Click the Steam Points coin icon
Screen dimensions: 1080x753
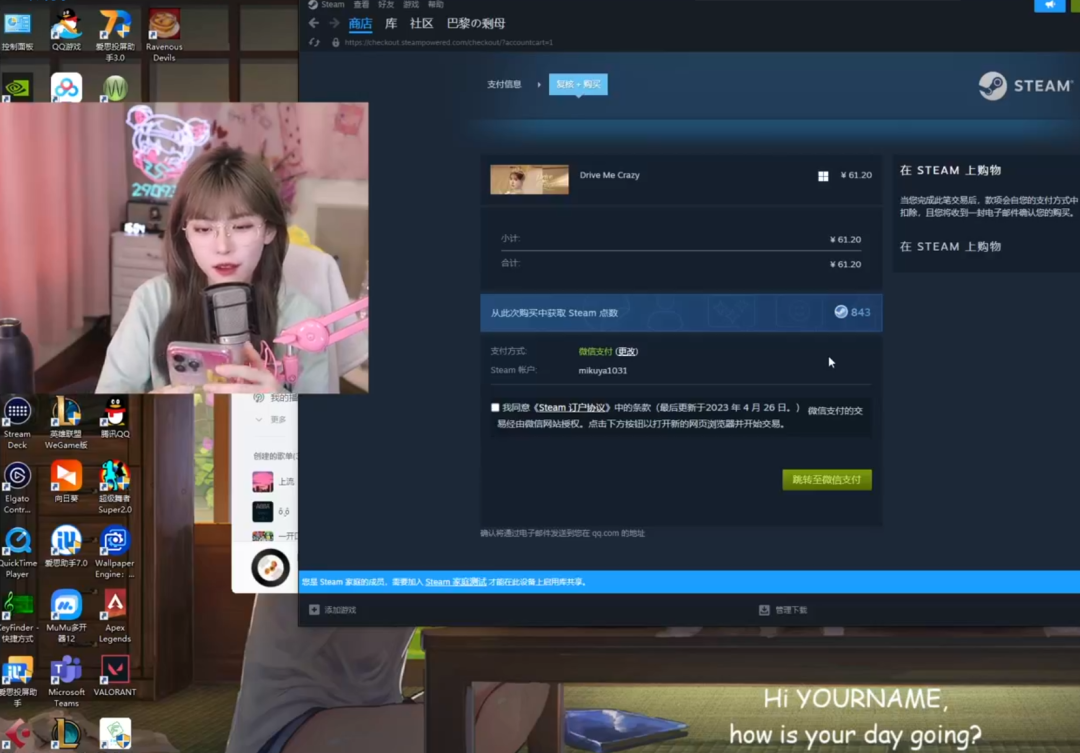click(x=841, y=312)
